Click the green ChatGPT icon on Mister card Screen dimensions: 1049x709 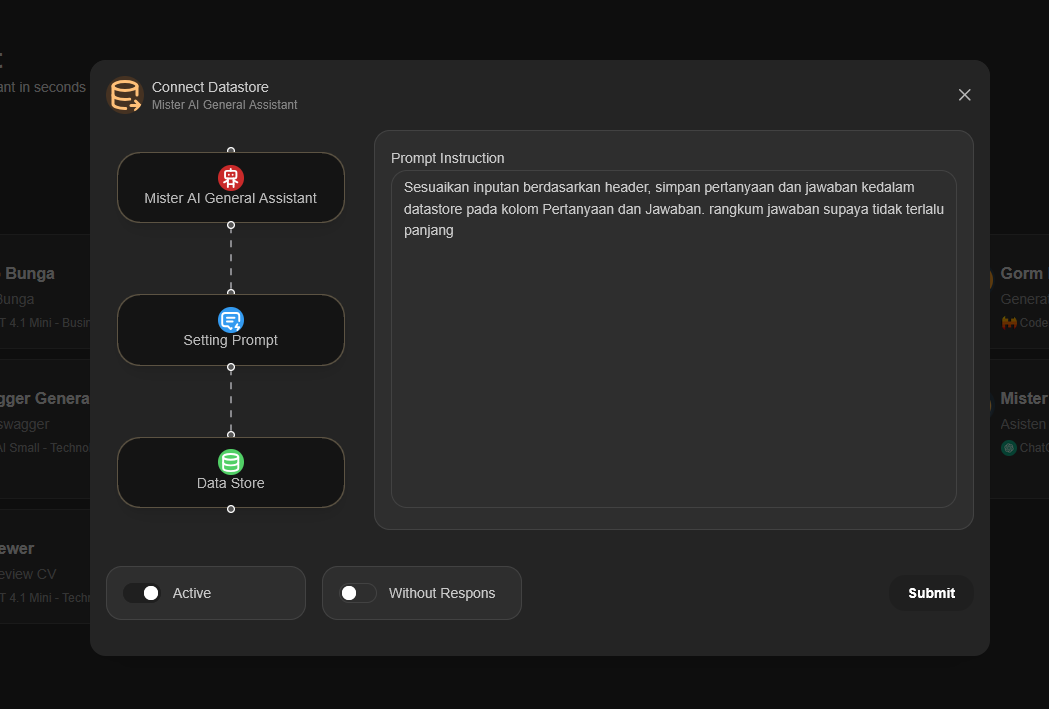pos(1009,448)
